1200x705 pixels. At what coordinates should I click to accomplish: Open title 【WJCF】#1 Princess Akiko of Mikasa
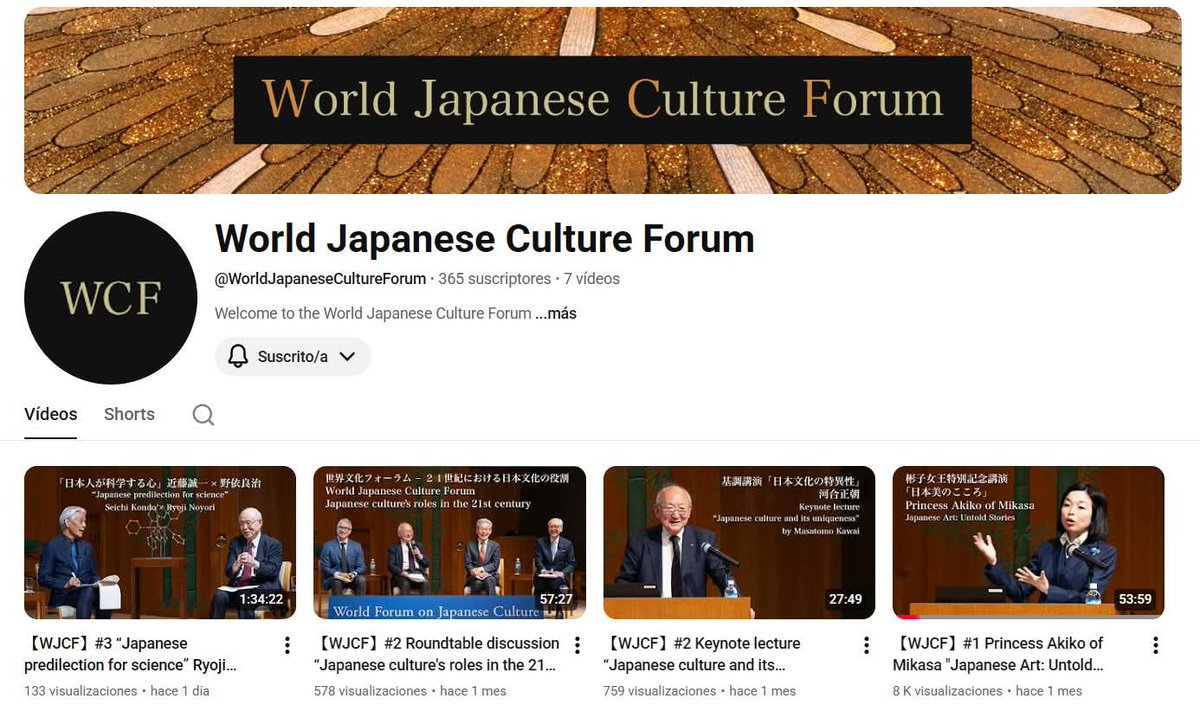pos(998,654)
